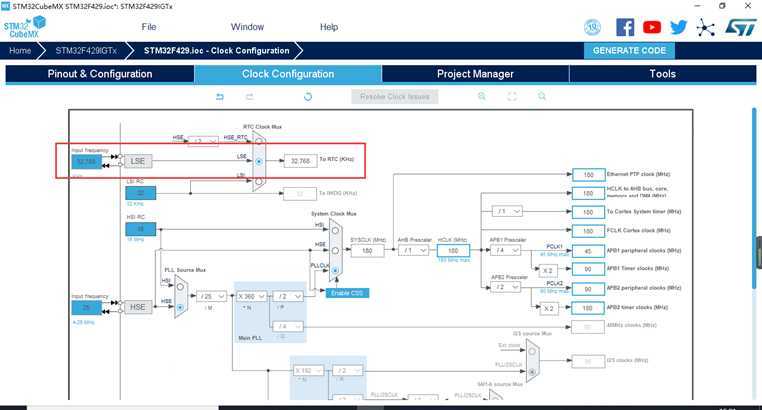Image resolution: width=762 pixels, height=410 pixels.
Task: Click the 10-year anniversary badge icon
Action: (x=592, y=28)
